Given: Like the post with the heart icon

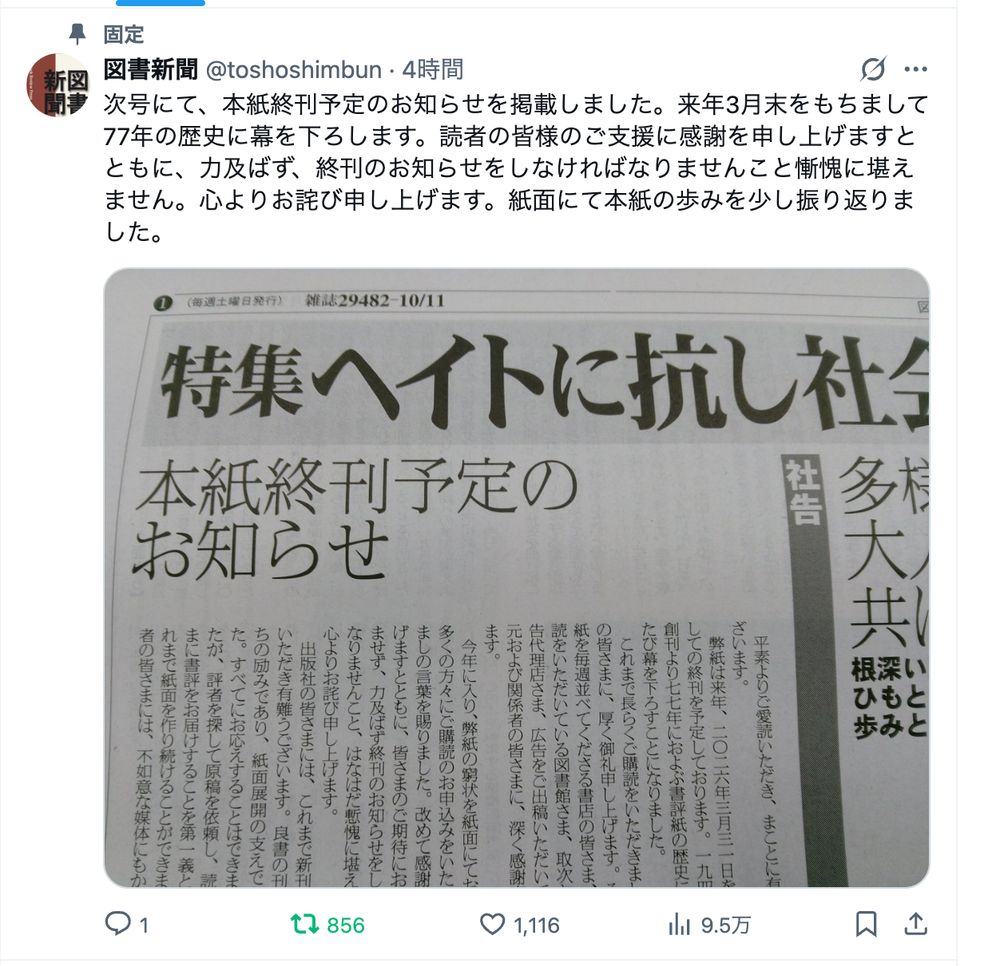Looking at the screenshot, I should [x=492, y=924].
